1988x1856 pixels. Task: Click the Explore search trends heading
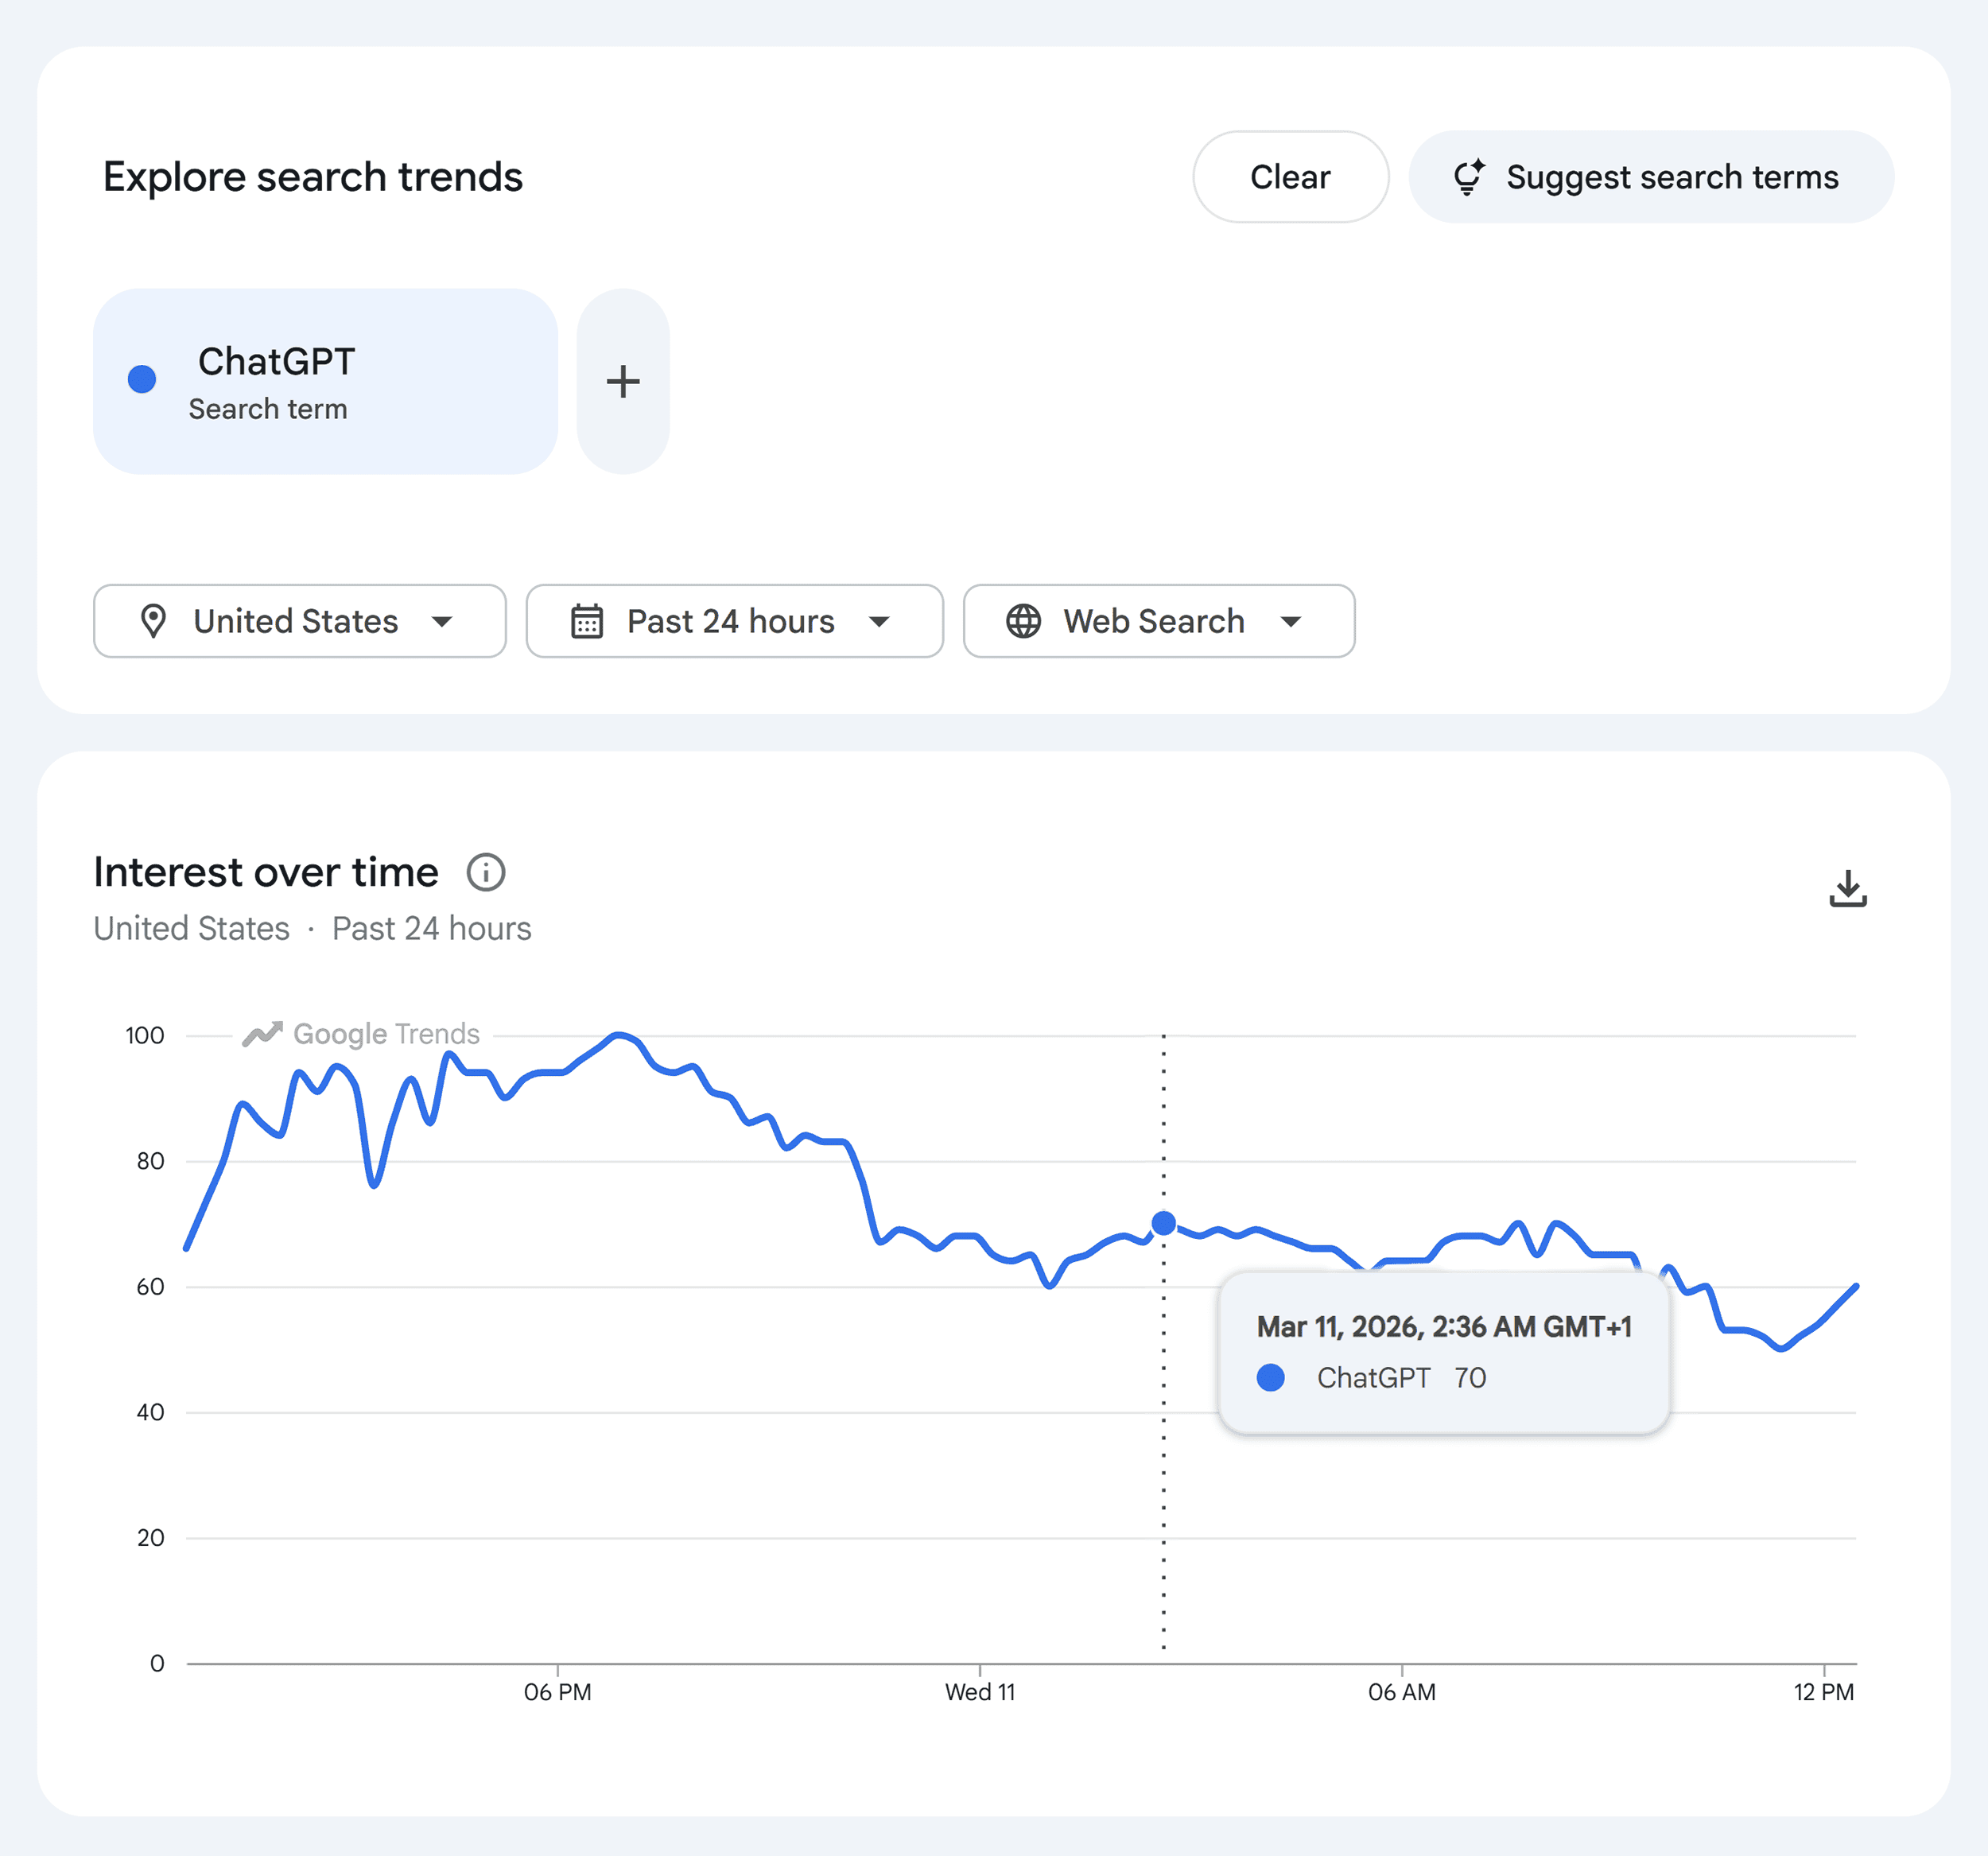tap(312, 176)
